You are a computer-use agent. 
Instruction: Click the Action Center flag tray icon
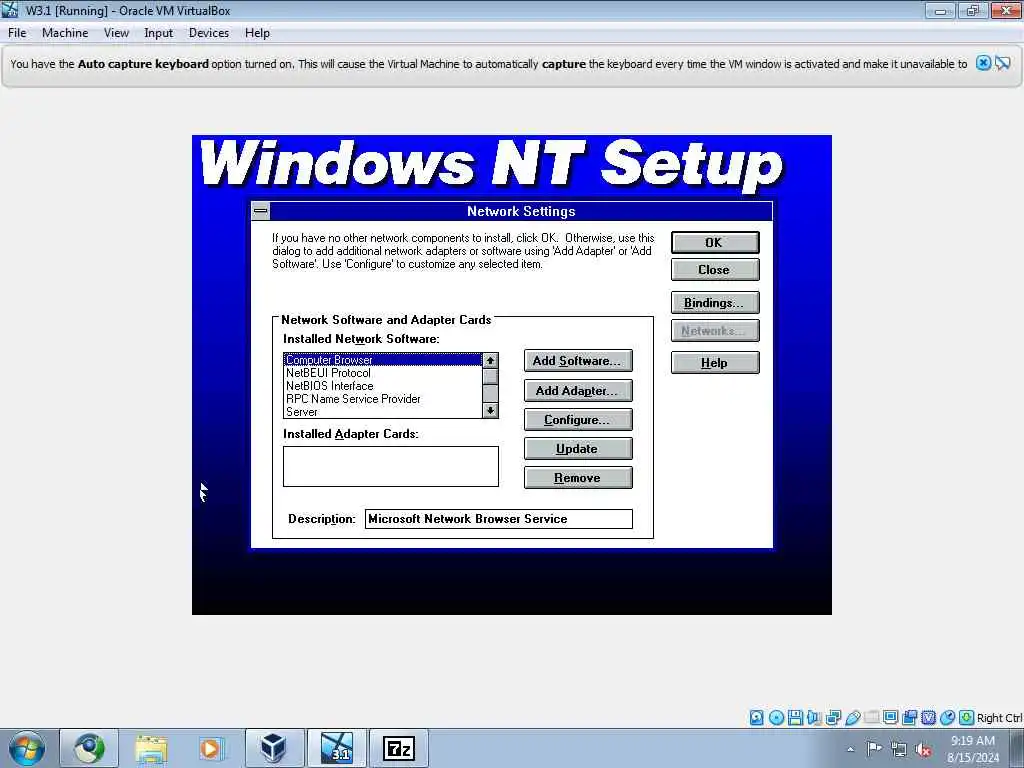(874, 748)
